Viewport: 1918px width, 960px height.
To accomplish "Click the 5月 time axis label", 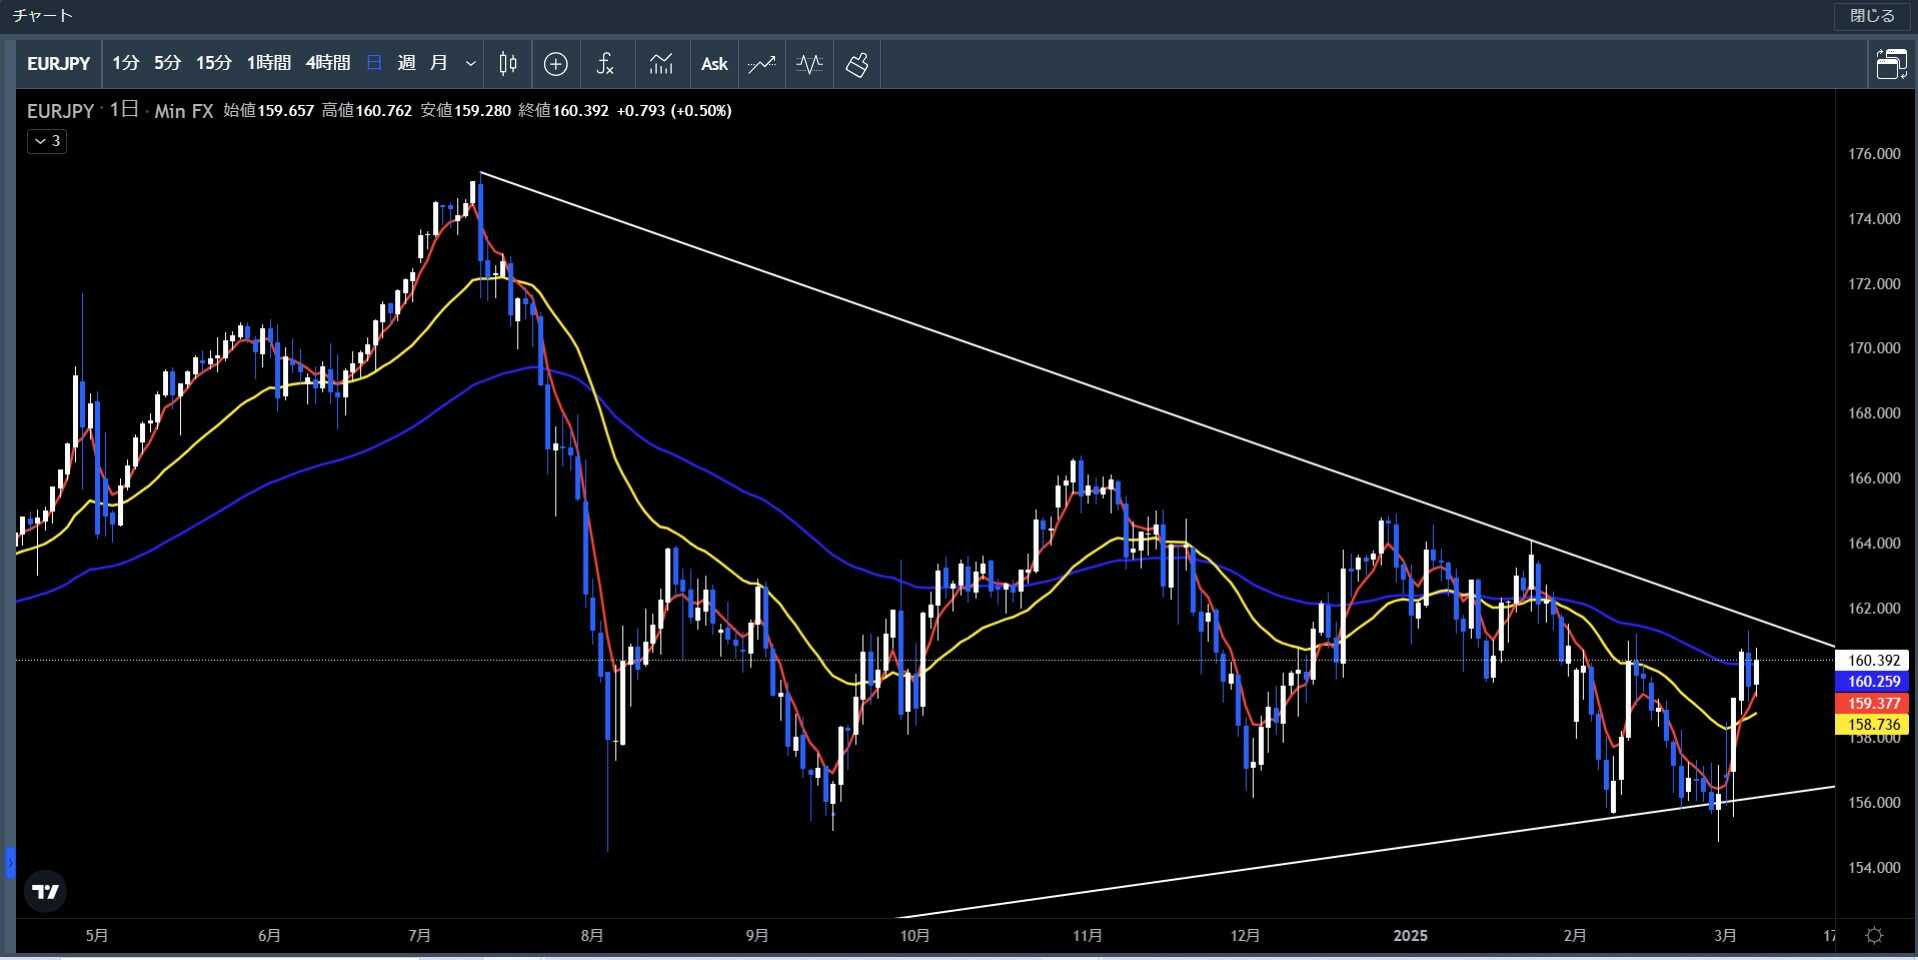I will (97, 936).
